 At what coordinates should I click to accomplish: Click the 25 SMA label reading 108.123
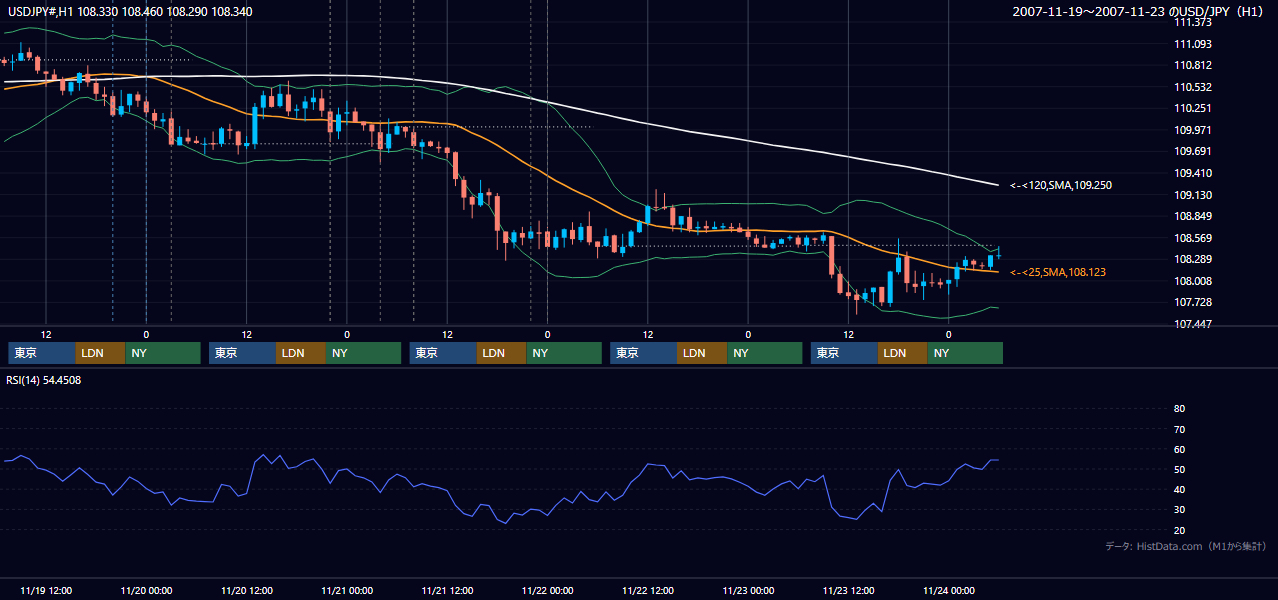tap(1058, 272)
